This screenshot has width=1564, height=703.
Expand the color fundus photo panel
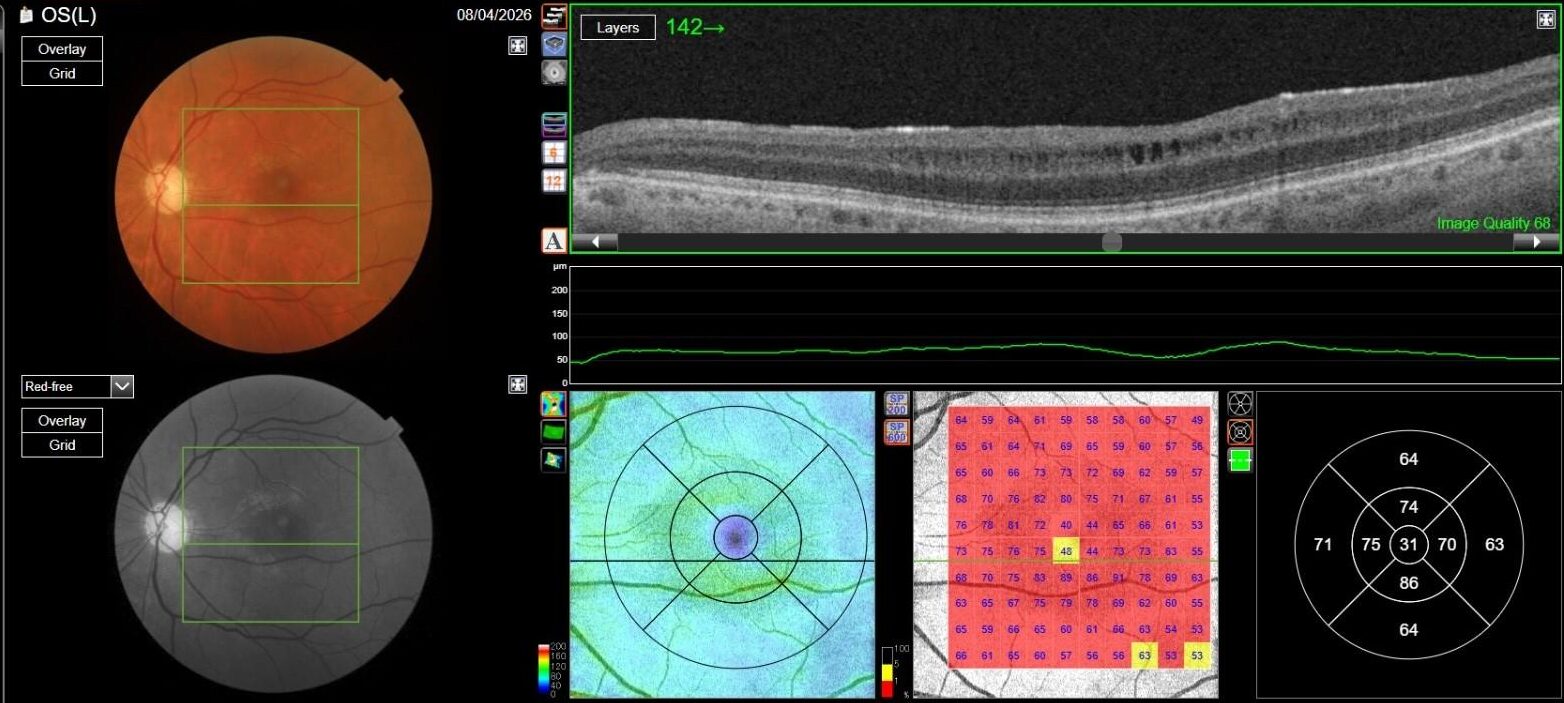coord(517,45)
